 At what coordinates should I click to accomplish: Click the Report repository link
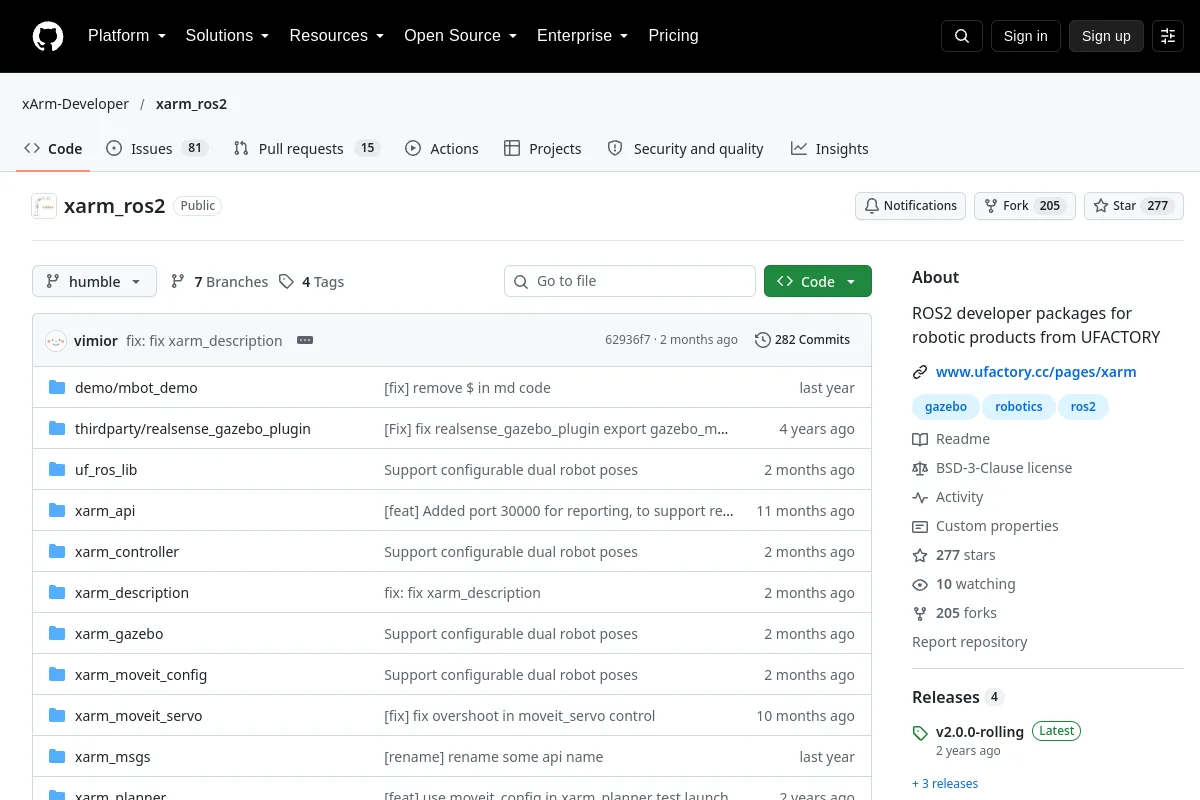pyautogui.click(x=970, y=642)
